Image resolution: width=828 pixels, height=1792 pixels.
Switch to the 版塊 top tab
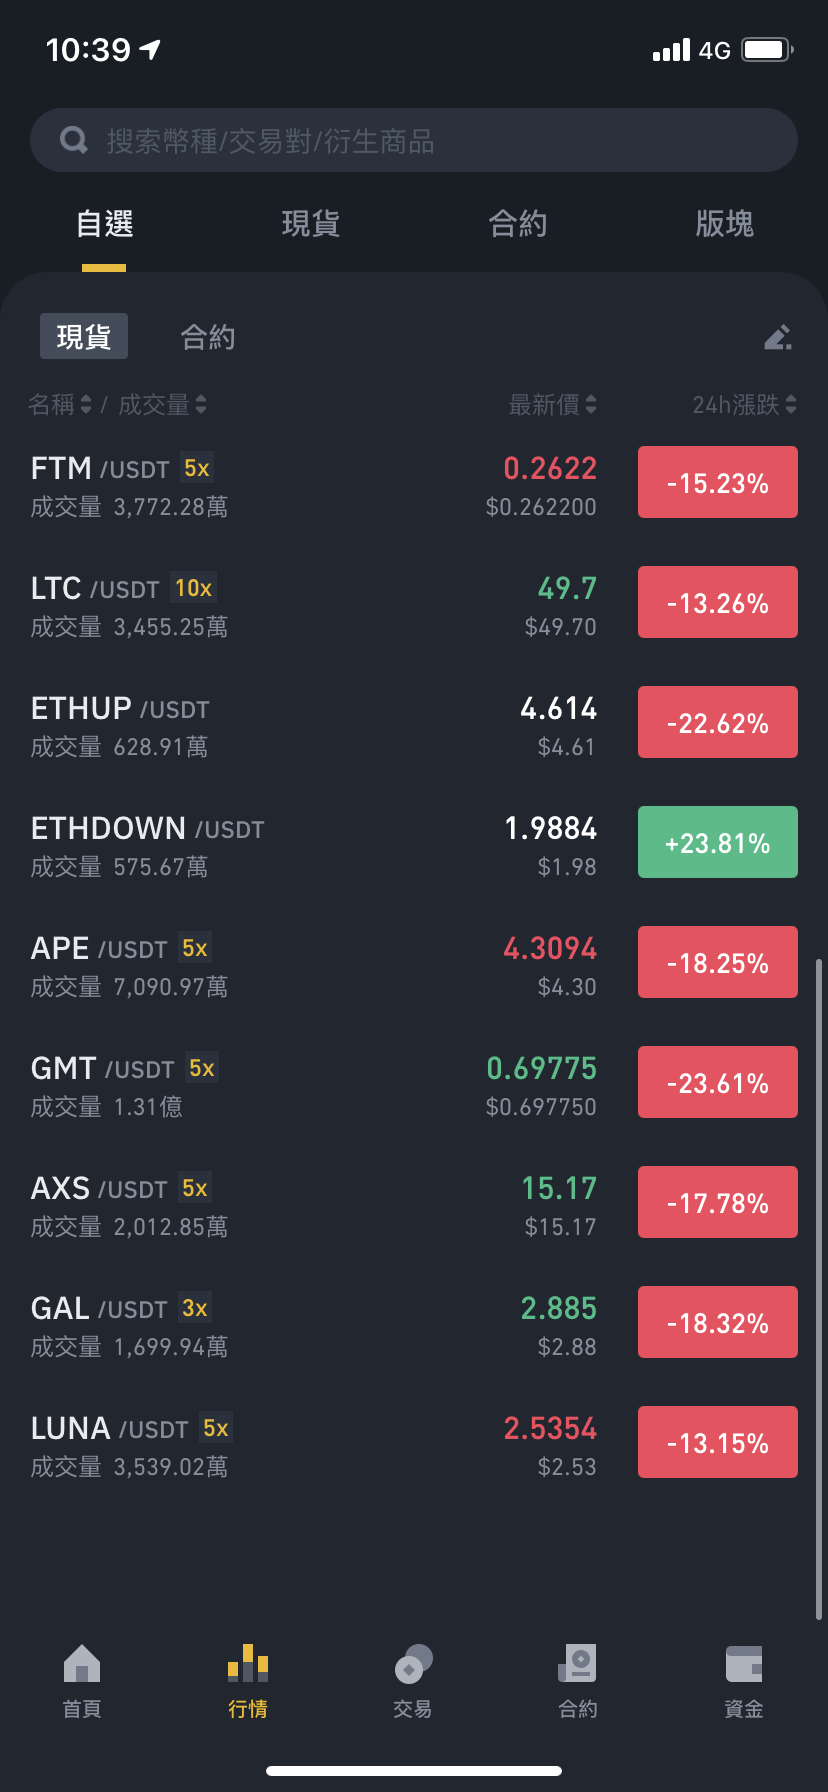pyautogui.click(x=725, y=224)
